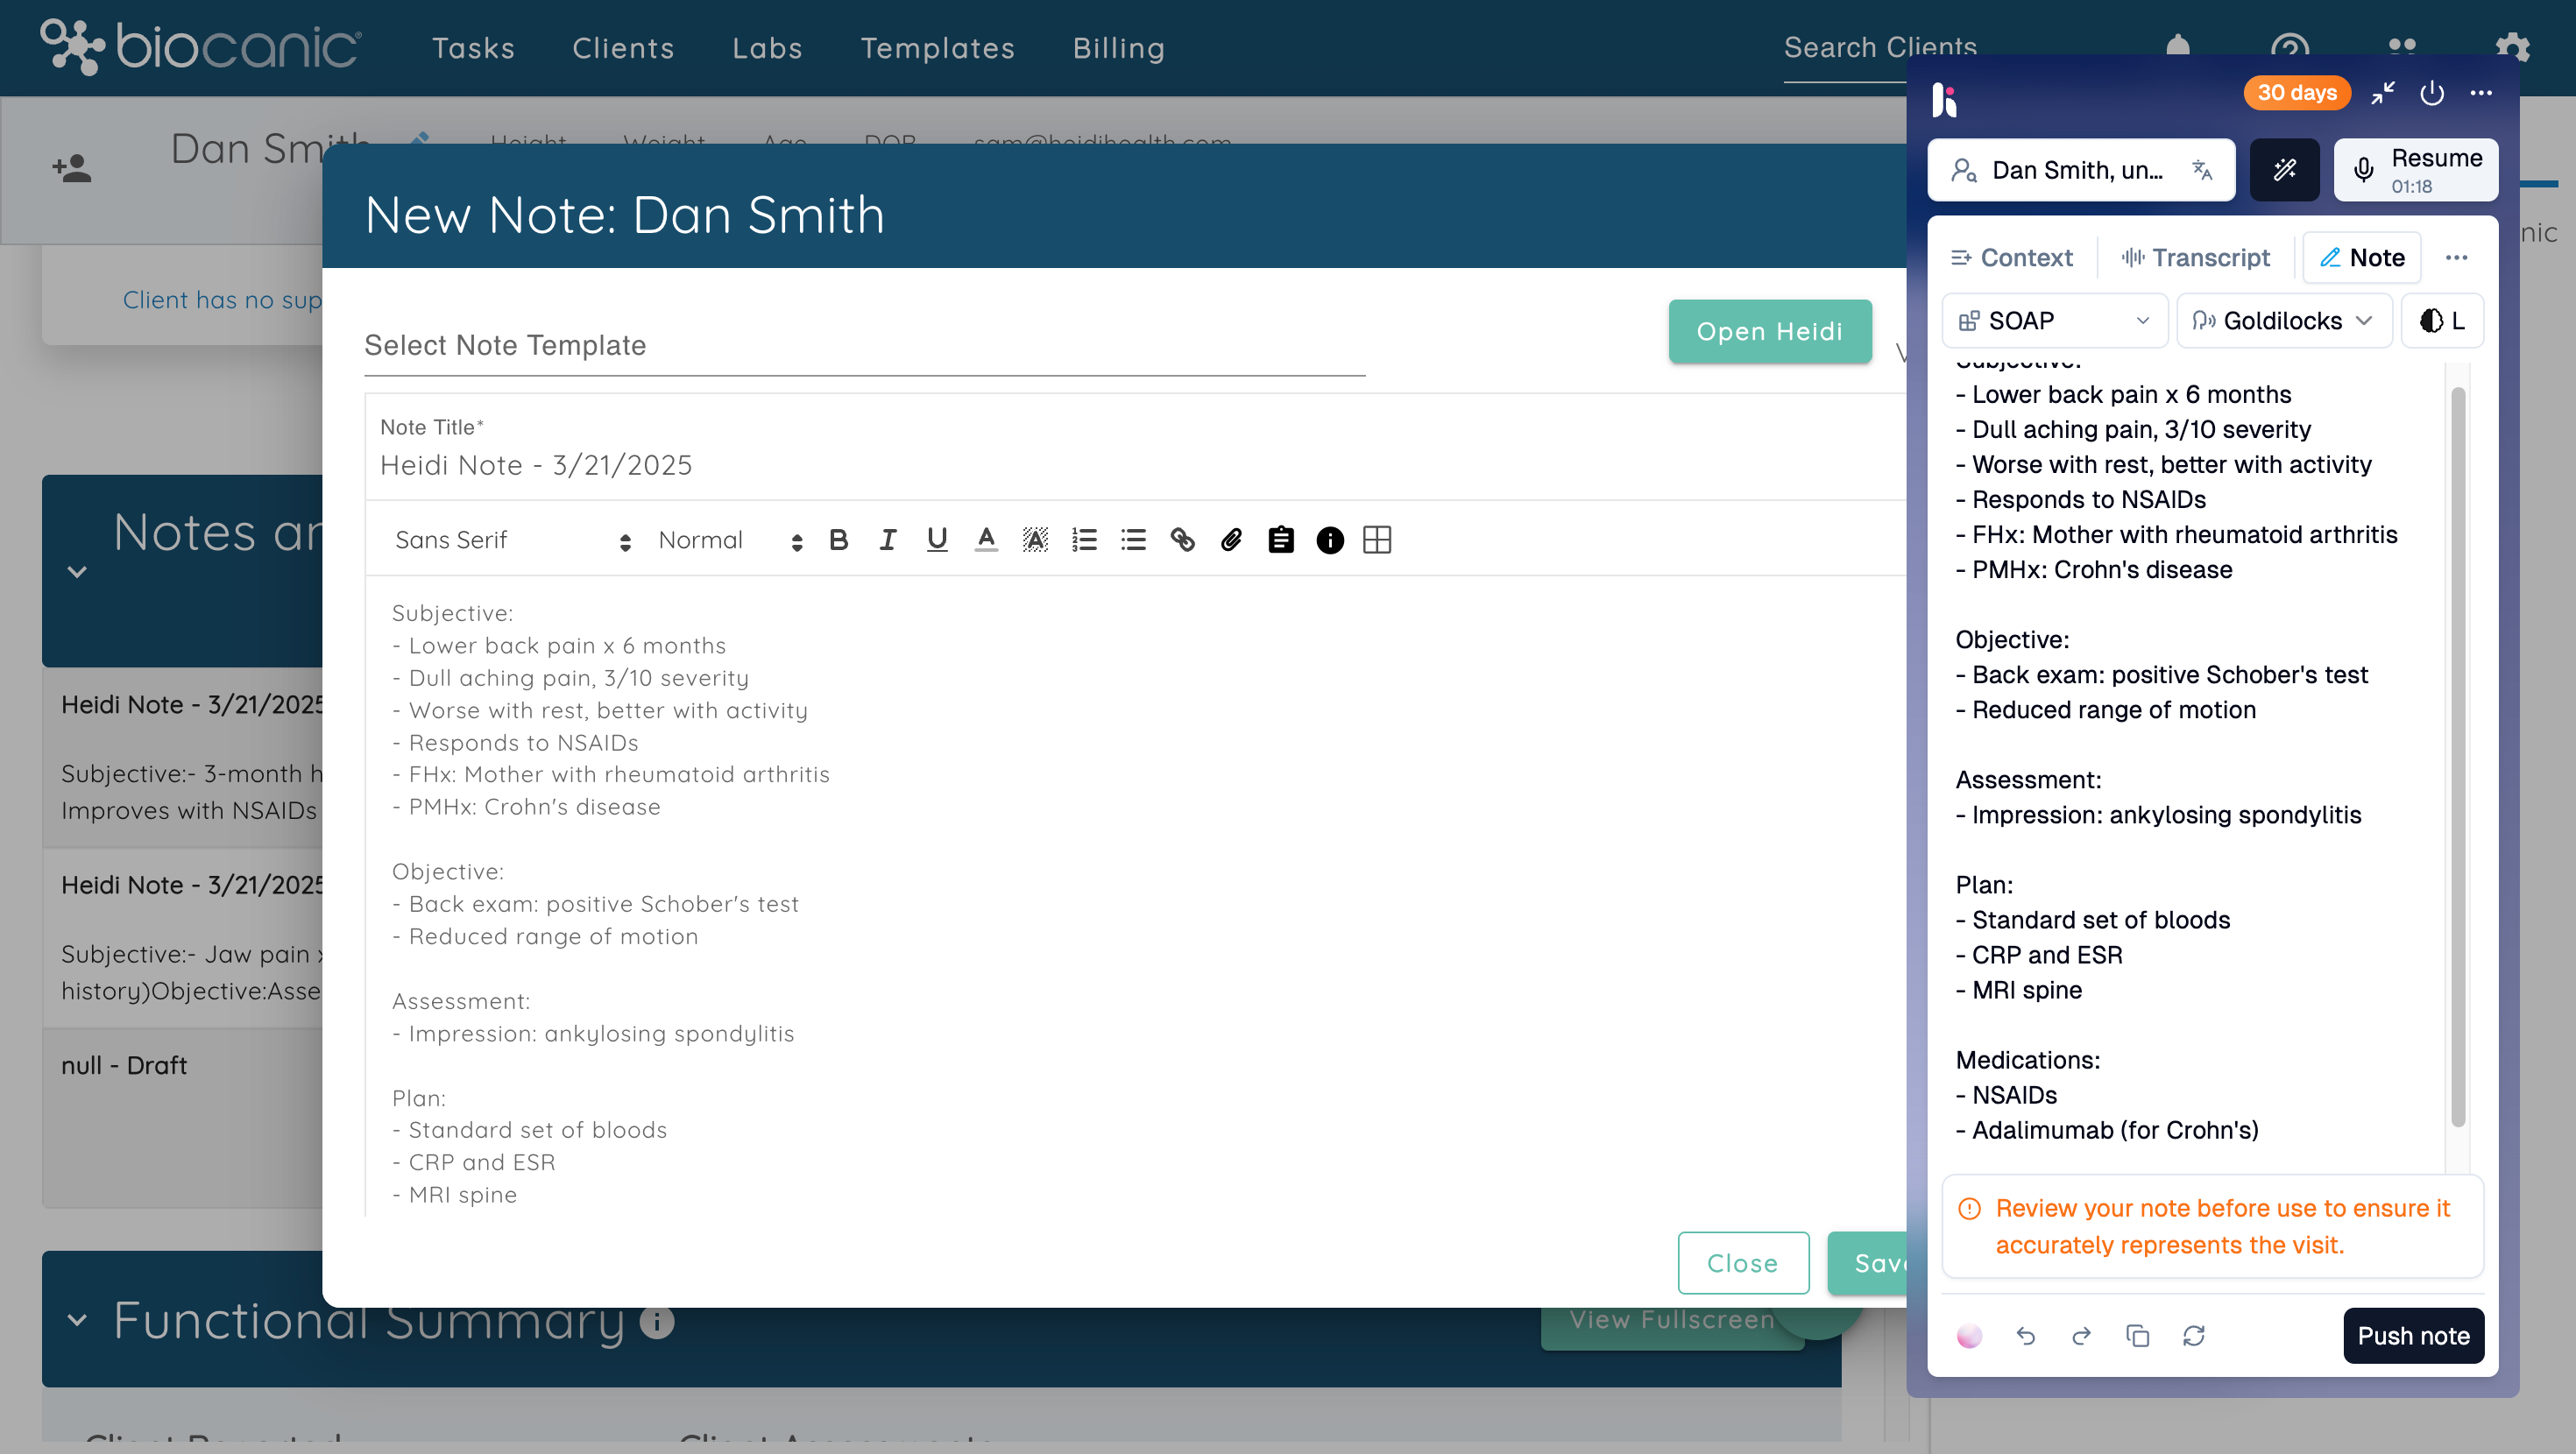Resume the Heidi recording
The height and width of the screenshot is (1454, 2576).
(x=2415, y=170)
